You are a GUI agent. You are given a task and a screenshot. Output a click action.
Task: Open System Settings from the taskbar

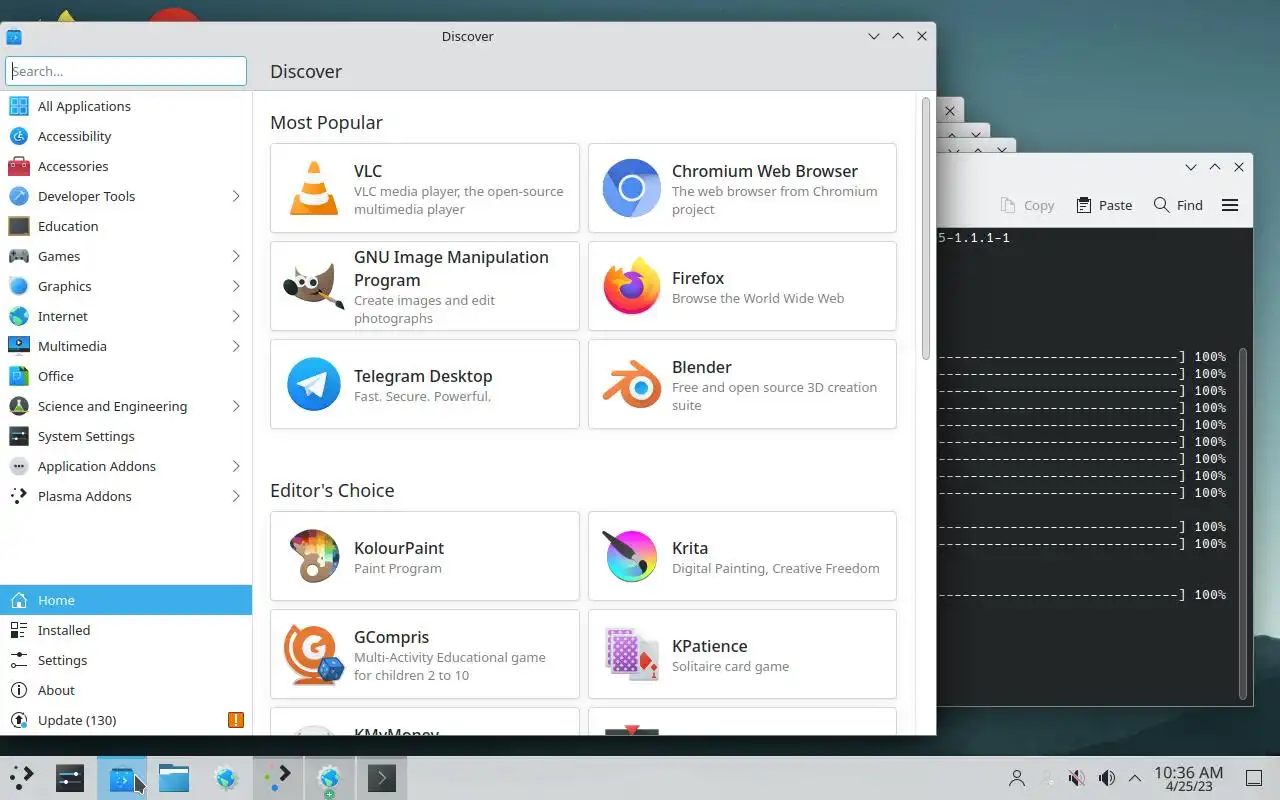(x=70, y=777)
